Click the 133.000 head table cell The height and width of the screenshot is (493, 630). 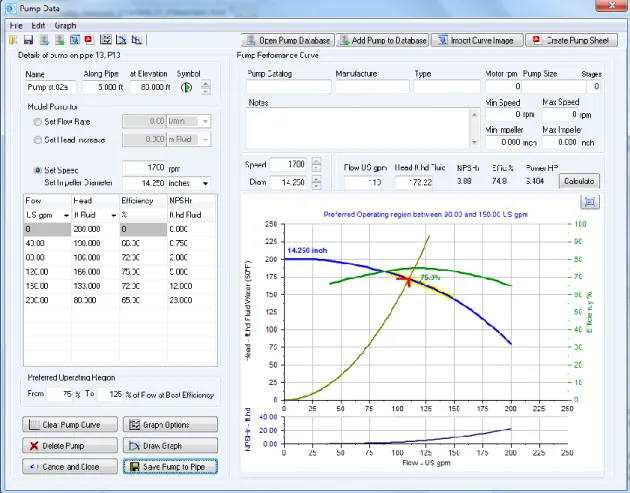coord(95,286)
